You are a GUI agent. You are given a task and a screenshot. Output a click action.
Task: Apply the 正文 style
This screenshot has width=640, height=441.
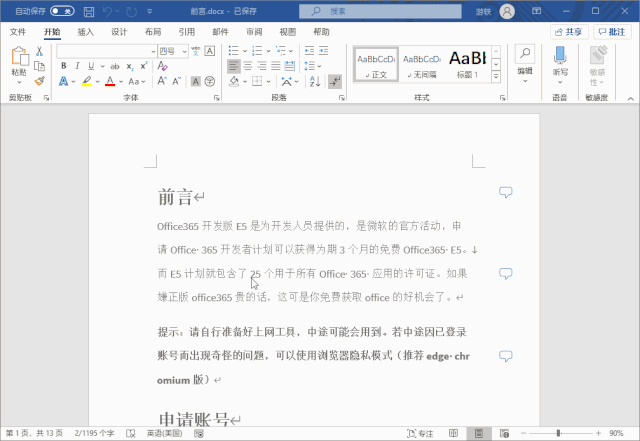click(x=376, y=65)
